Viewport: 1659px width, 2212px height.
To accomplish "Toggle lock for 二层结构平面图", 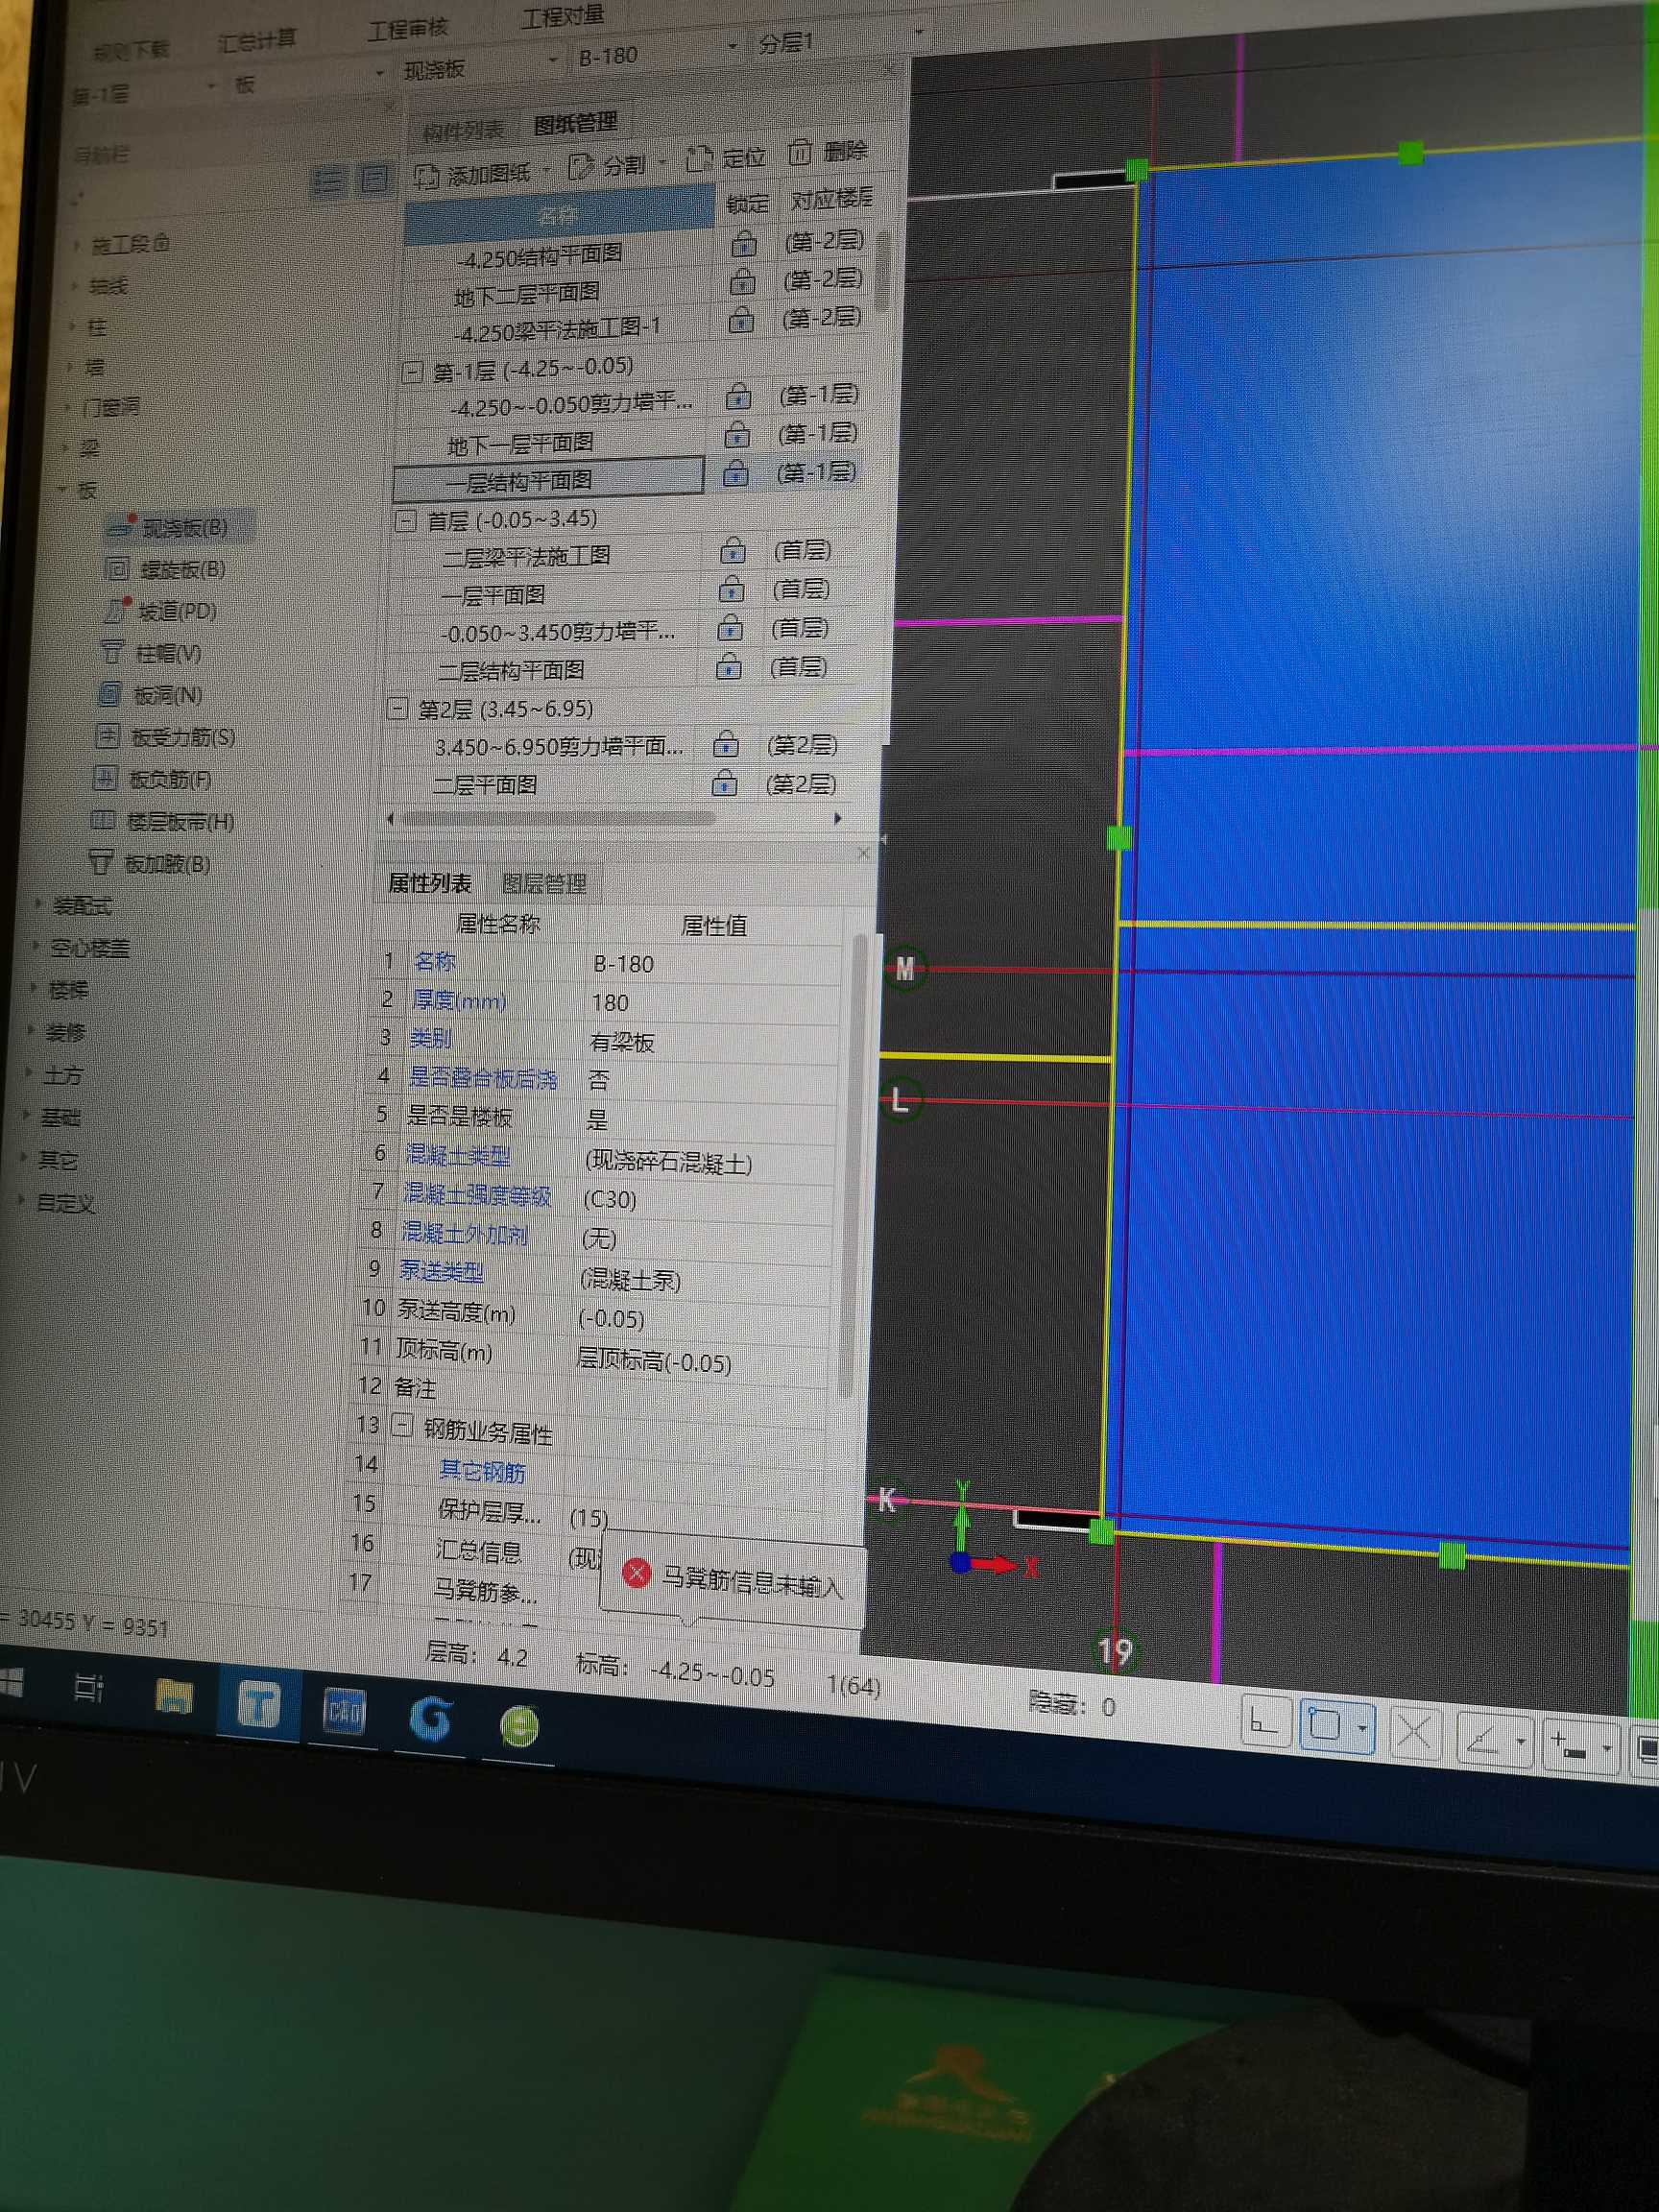I will click(729, 666).
